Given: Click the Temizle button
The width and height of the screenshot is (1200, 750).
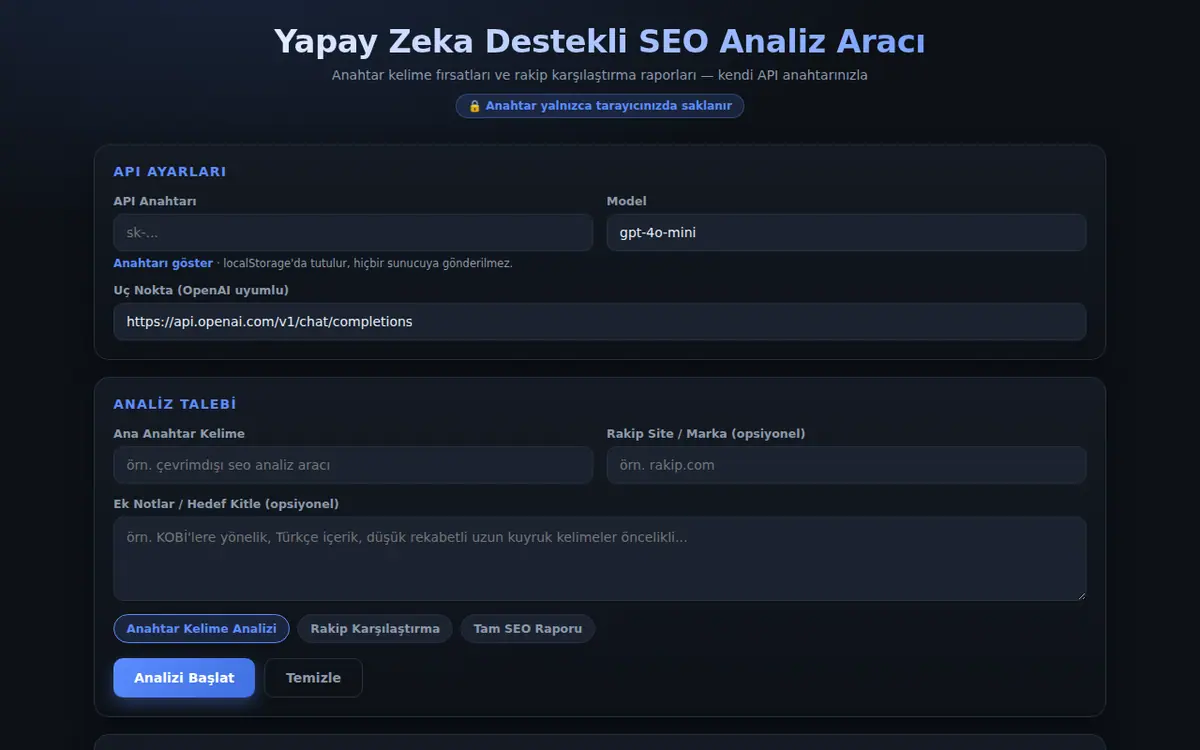Looking at the screenshot, I should (x=313, y=677).
